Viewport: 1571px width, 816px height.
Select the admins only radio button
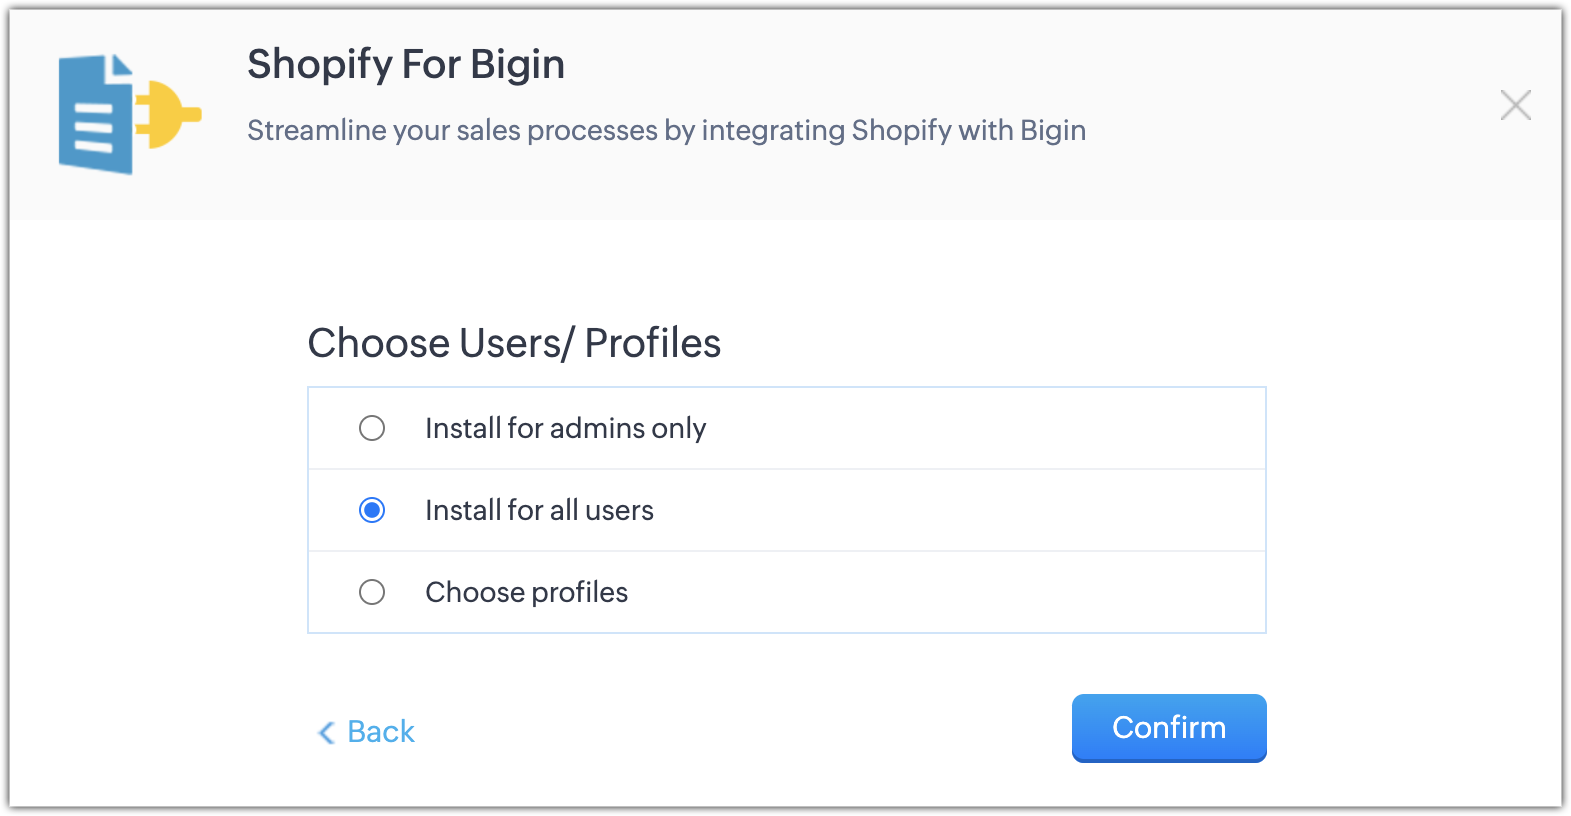372,428
